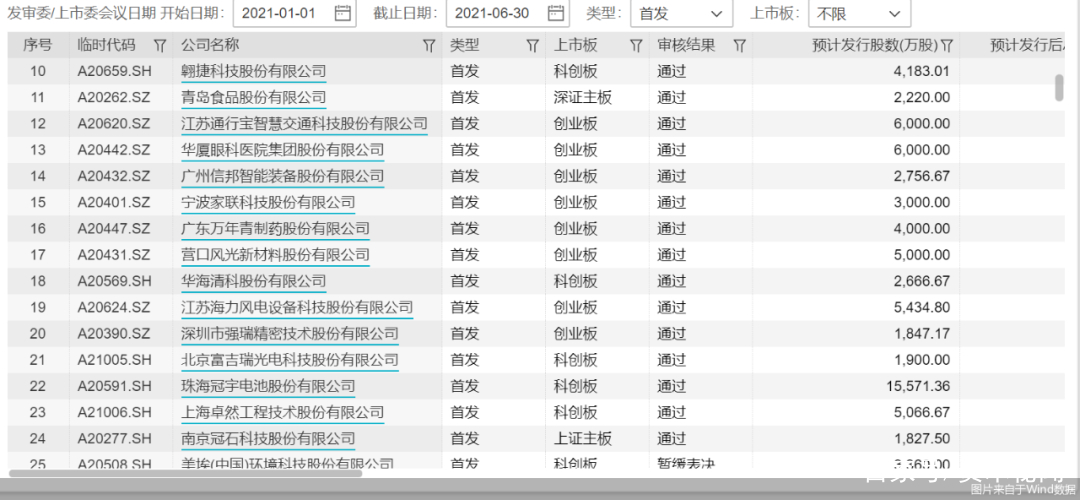The width and height of the screenshot is (1080, 500).
Task: Select temporary code A20659.SH
Action: pos(114,71)
